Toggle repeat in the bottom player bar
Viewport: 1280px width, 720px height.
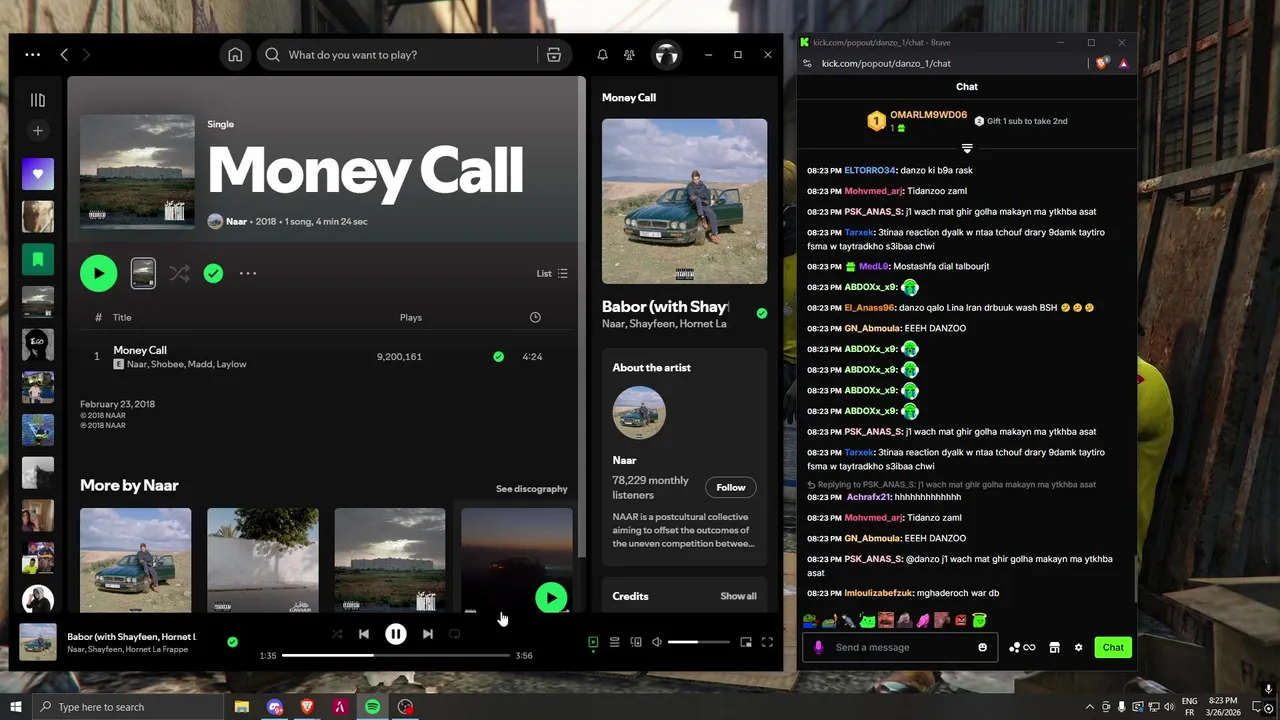coord(454,634)
